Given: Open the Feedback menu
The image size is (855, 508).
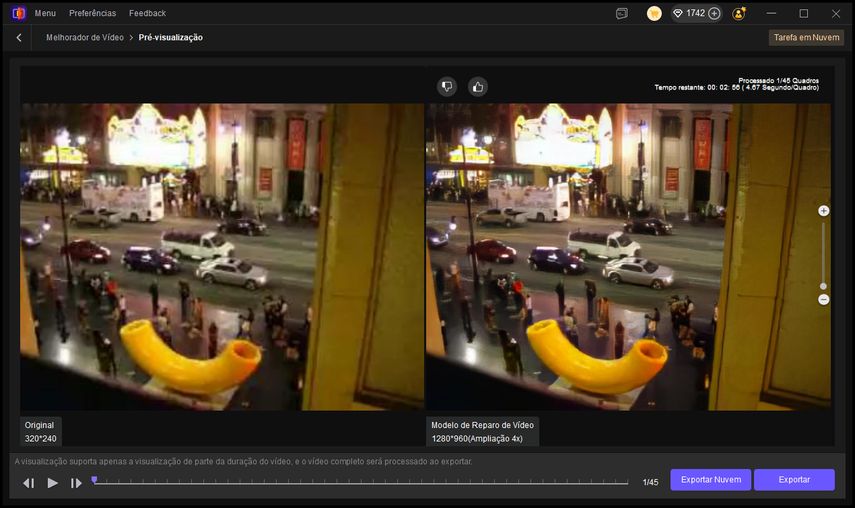Looking at the screenshot, I should [148, 13].
